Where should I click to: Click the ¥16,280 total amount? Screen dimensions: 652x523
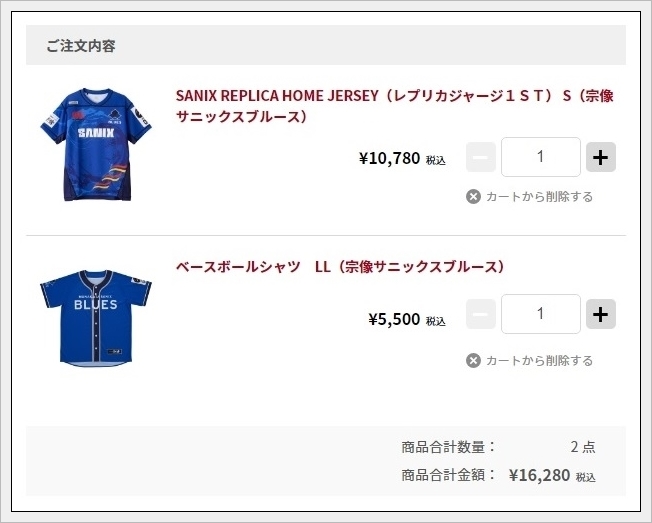pyautogui.click(x=539, y=475)
